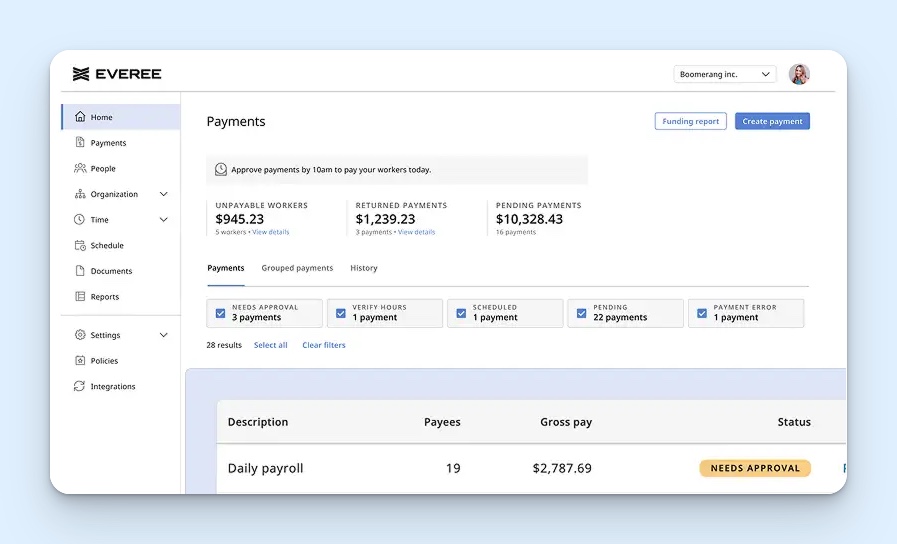This screenshot has width=897, height=544.
Task: Expand the Settings menu chevron
Action: coord(164,335)
